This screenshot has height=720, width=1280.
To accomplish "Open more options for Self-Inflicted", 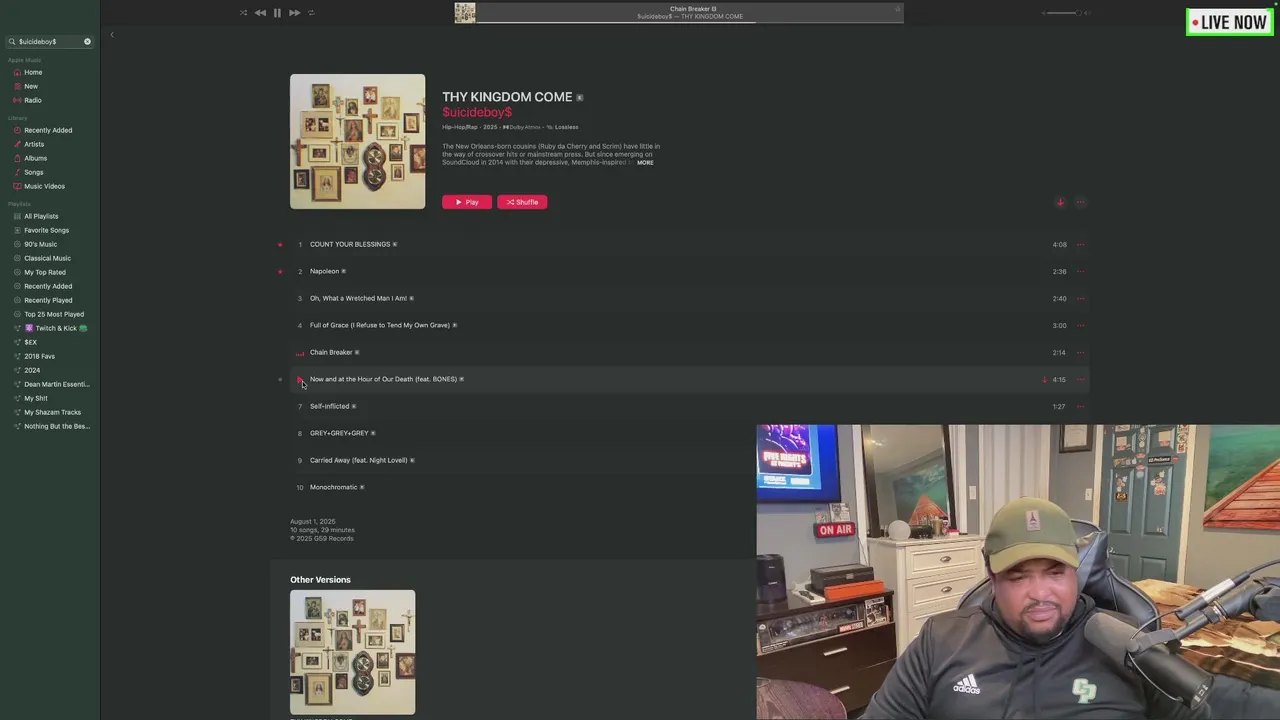I will [1080, 406].
